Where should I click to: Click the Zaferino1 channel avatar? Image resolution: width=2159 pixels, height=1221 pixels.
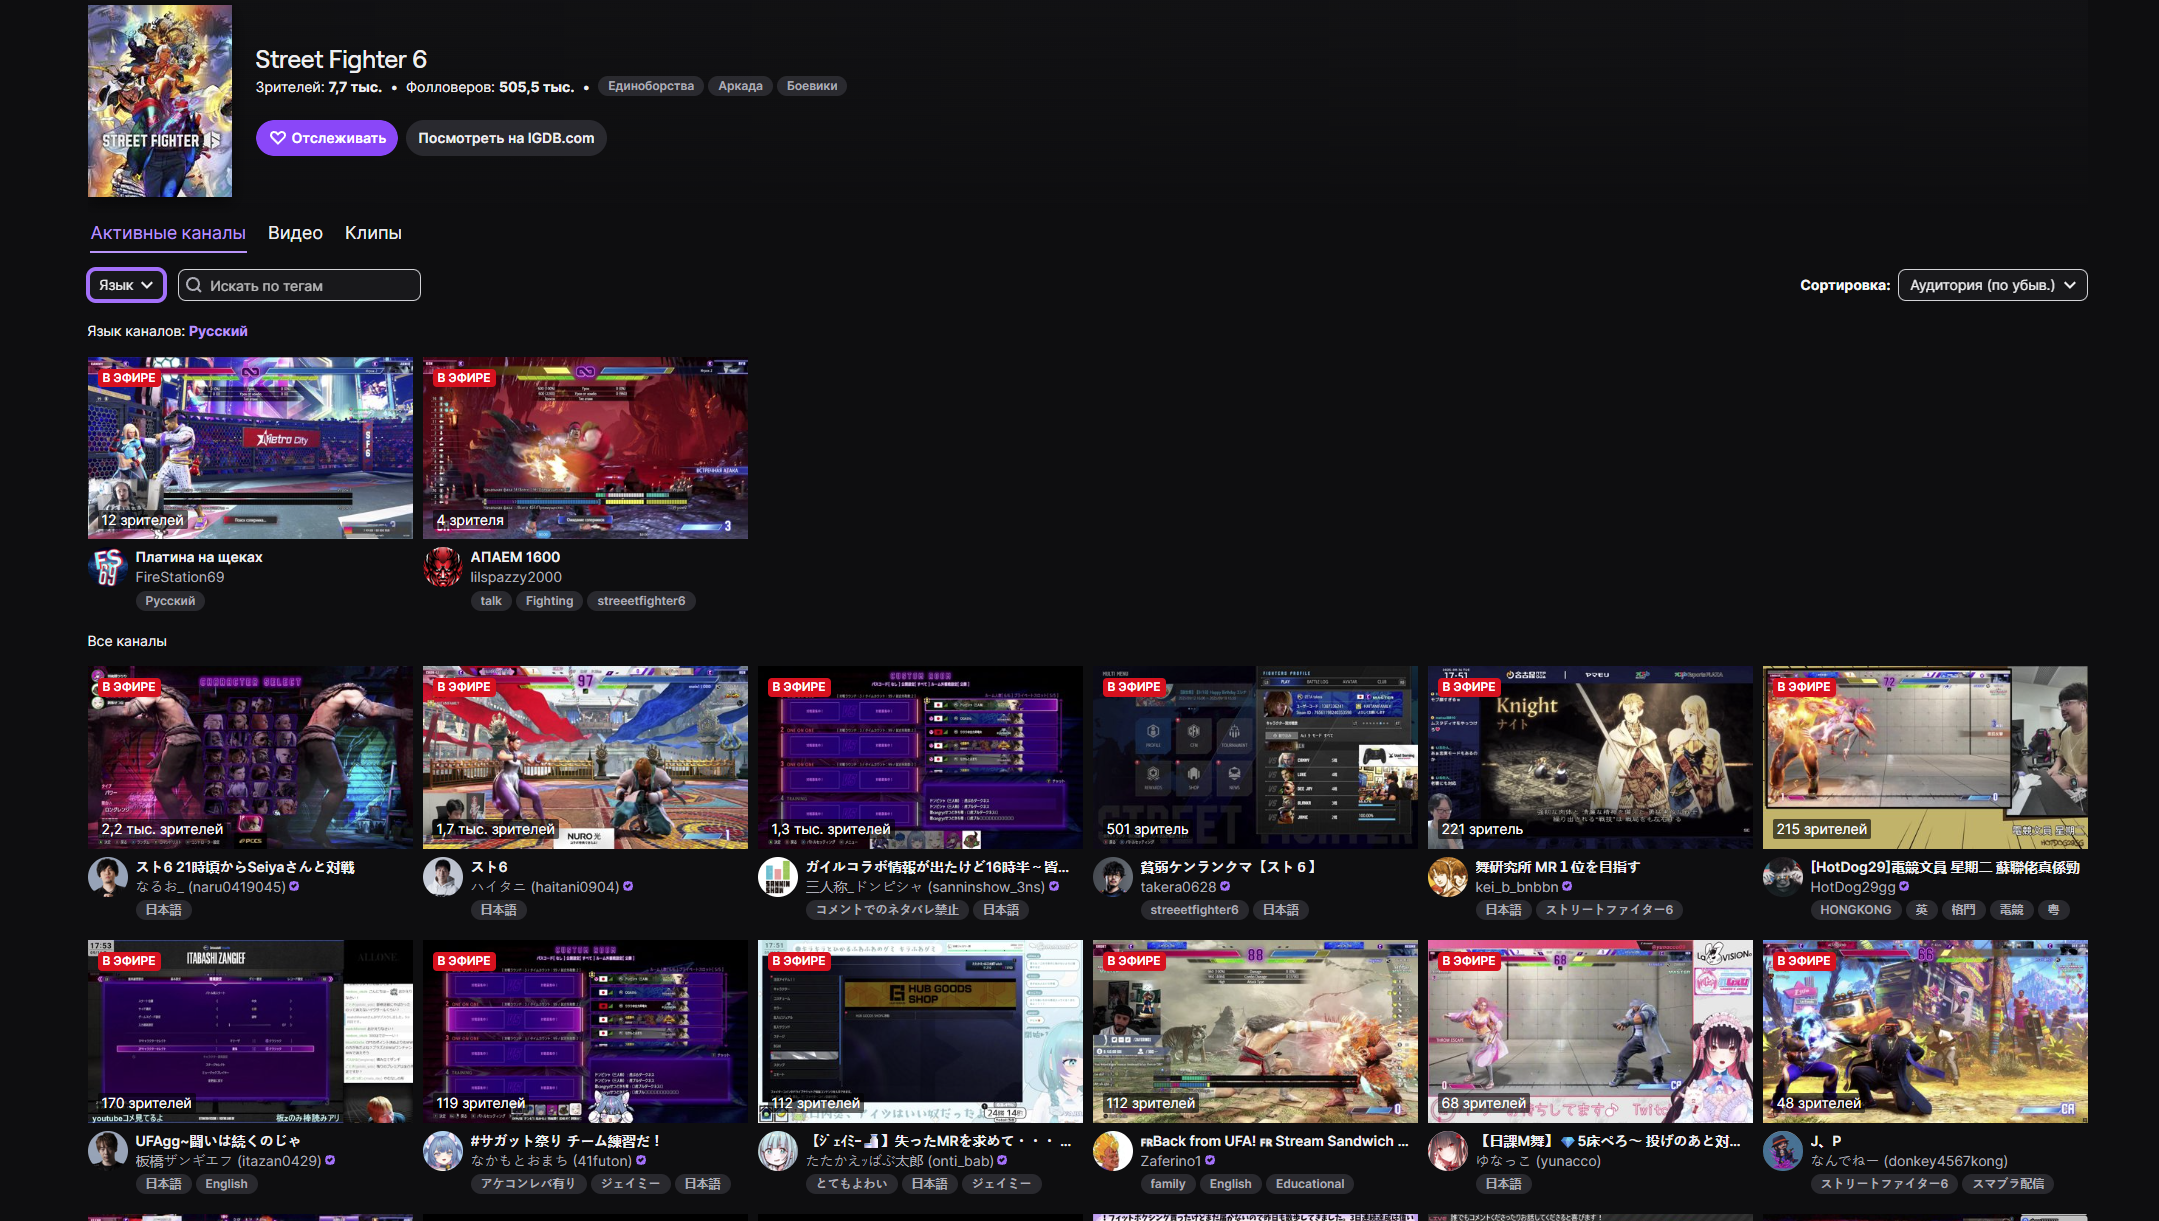click(x=1112, y=1151)
